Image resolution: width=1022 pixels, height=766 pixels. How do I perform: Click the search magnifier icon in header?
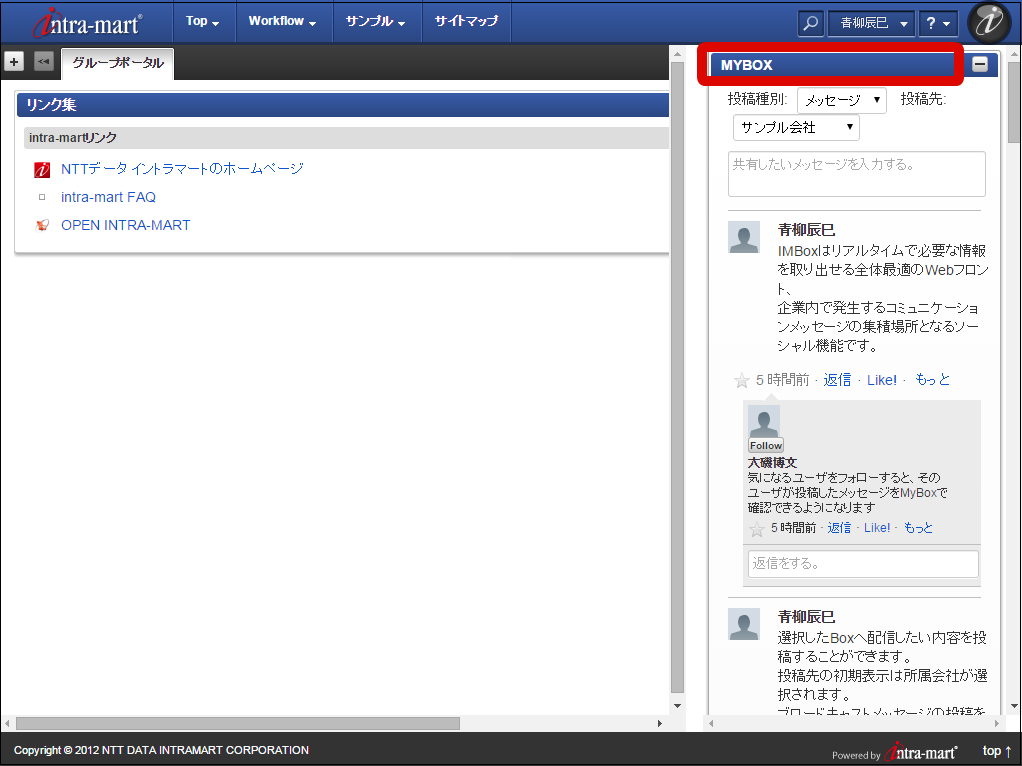(811, 22)
